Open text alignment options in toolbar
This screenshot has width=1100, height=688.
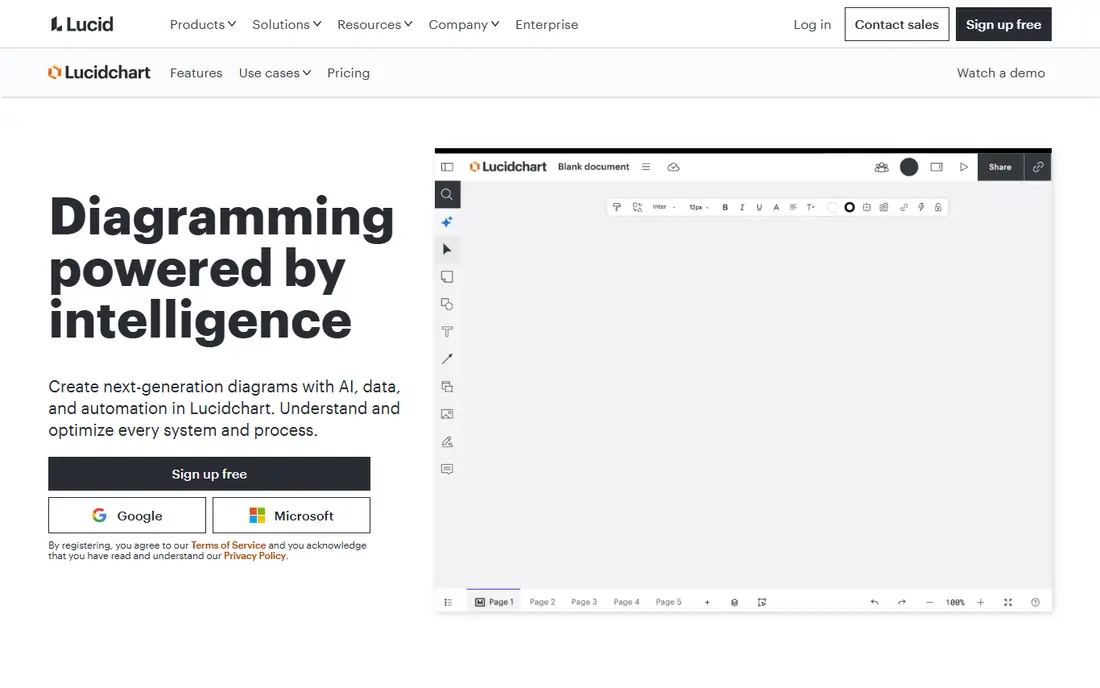793,207
